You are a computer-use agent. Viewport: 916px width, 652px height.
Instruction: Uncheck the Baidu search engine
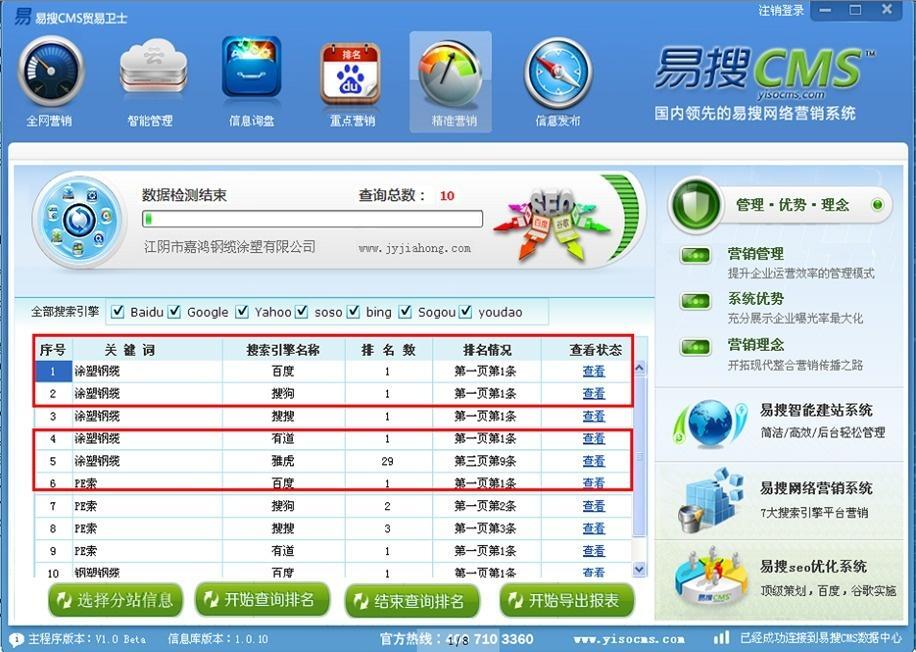[118, 311]
